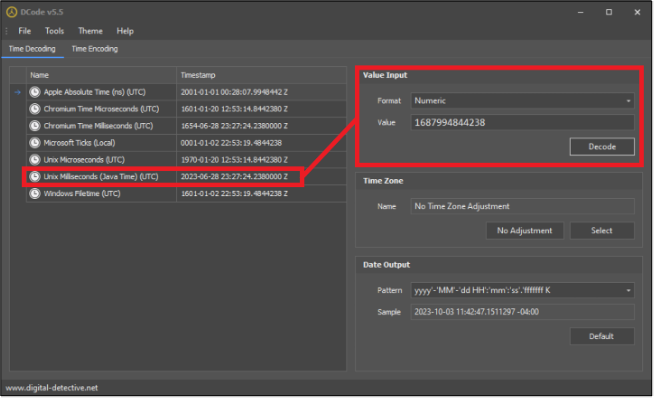Click timestamp 1970-01-20 12:53:14.8442380 Z

coord(234,160)
